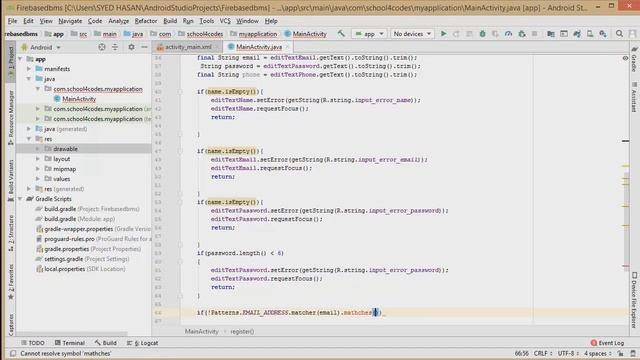Click the Search Everywhere magnifier icon
The image size is (640, 360).
click(x=619, y=34)
